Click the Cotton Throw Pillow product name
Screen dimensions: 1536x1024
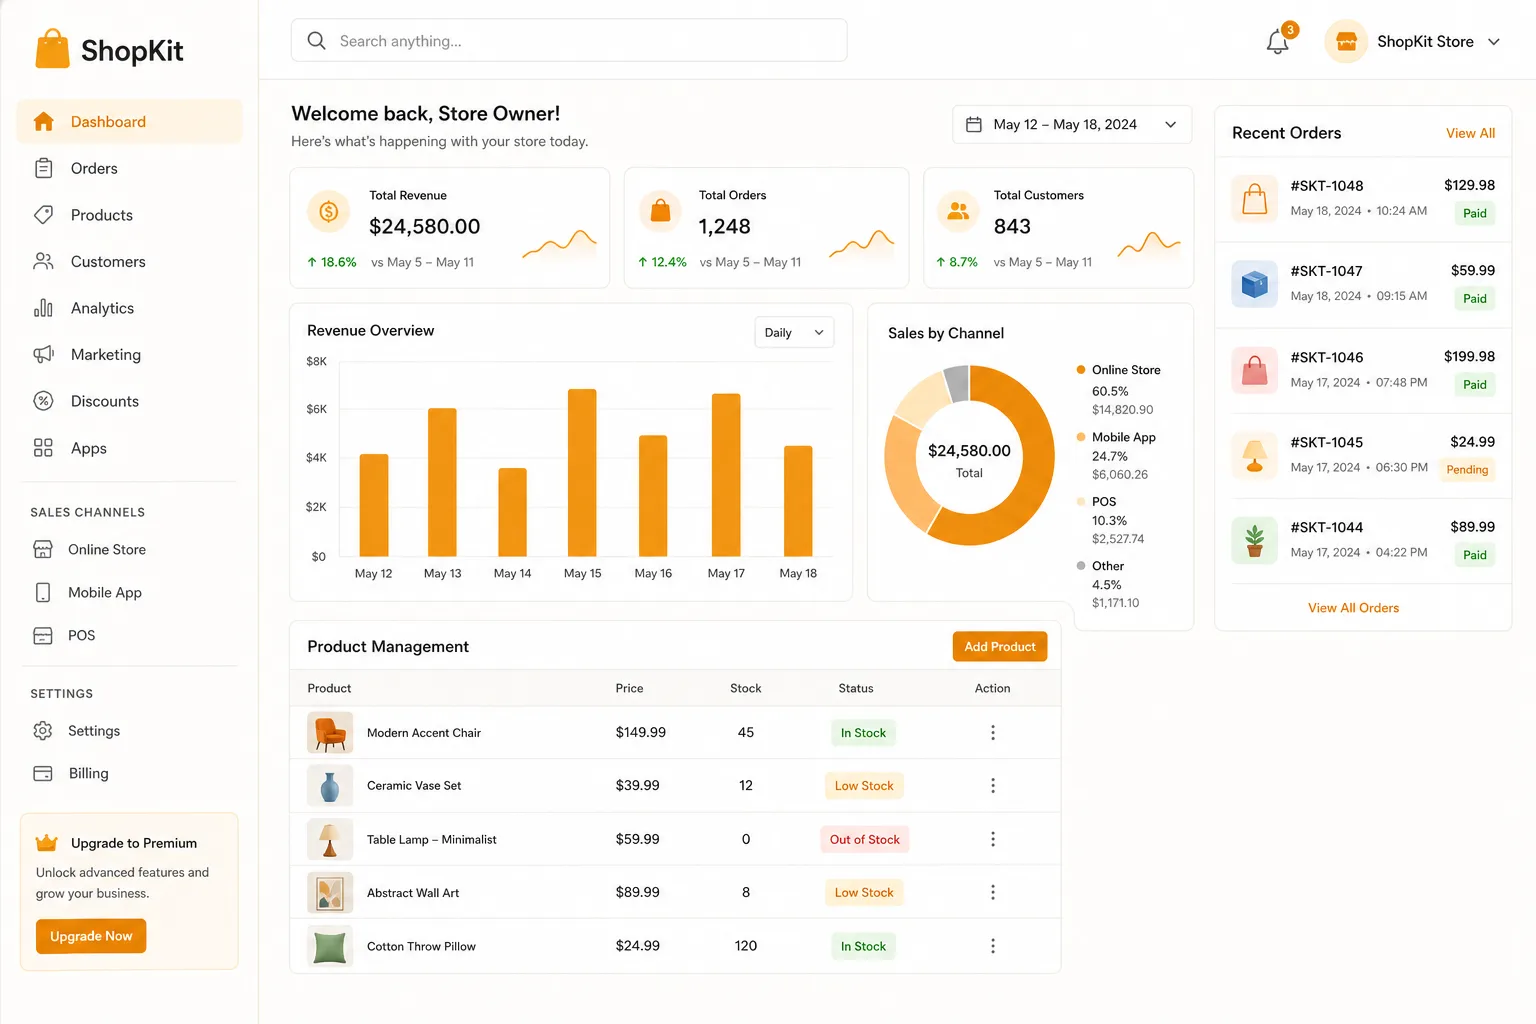click(x=421, y=947)
